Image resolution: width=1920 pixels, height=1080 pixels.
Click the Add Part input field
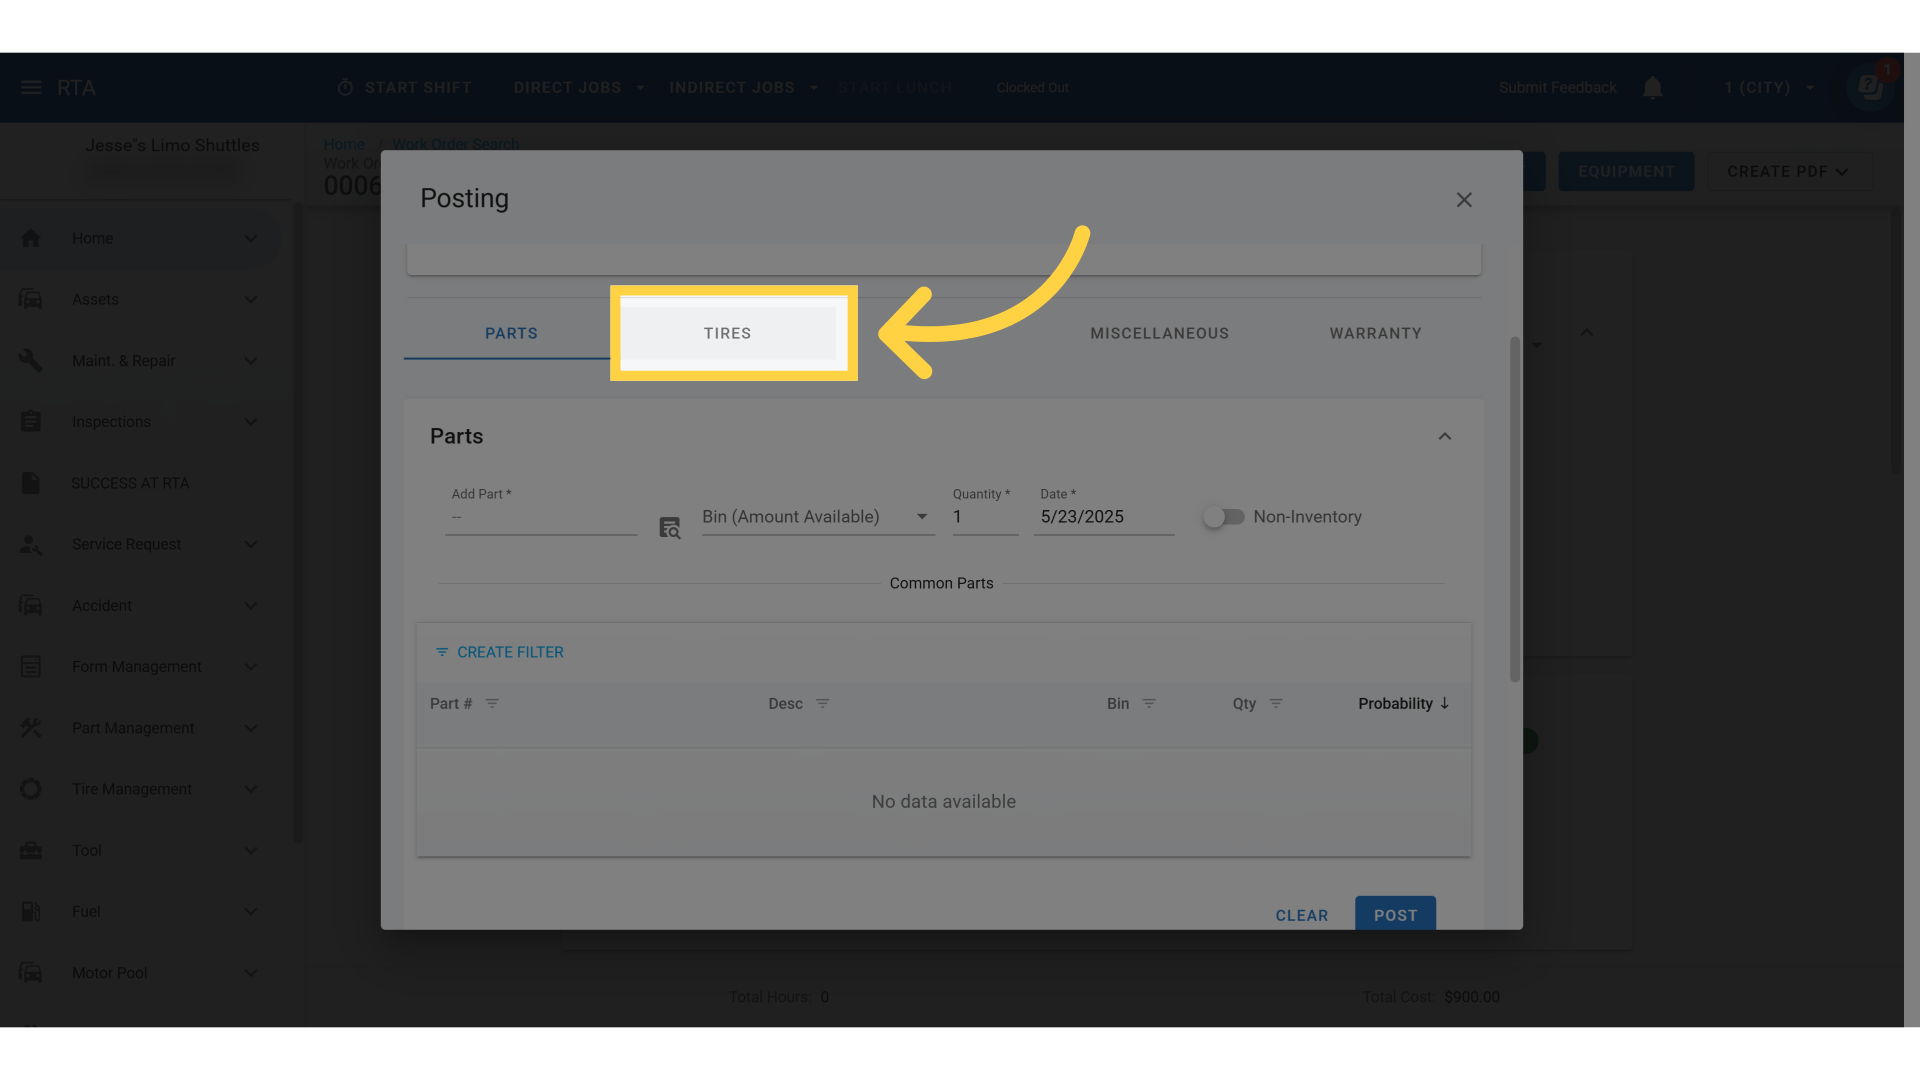540,518
